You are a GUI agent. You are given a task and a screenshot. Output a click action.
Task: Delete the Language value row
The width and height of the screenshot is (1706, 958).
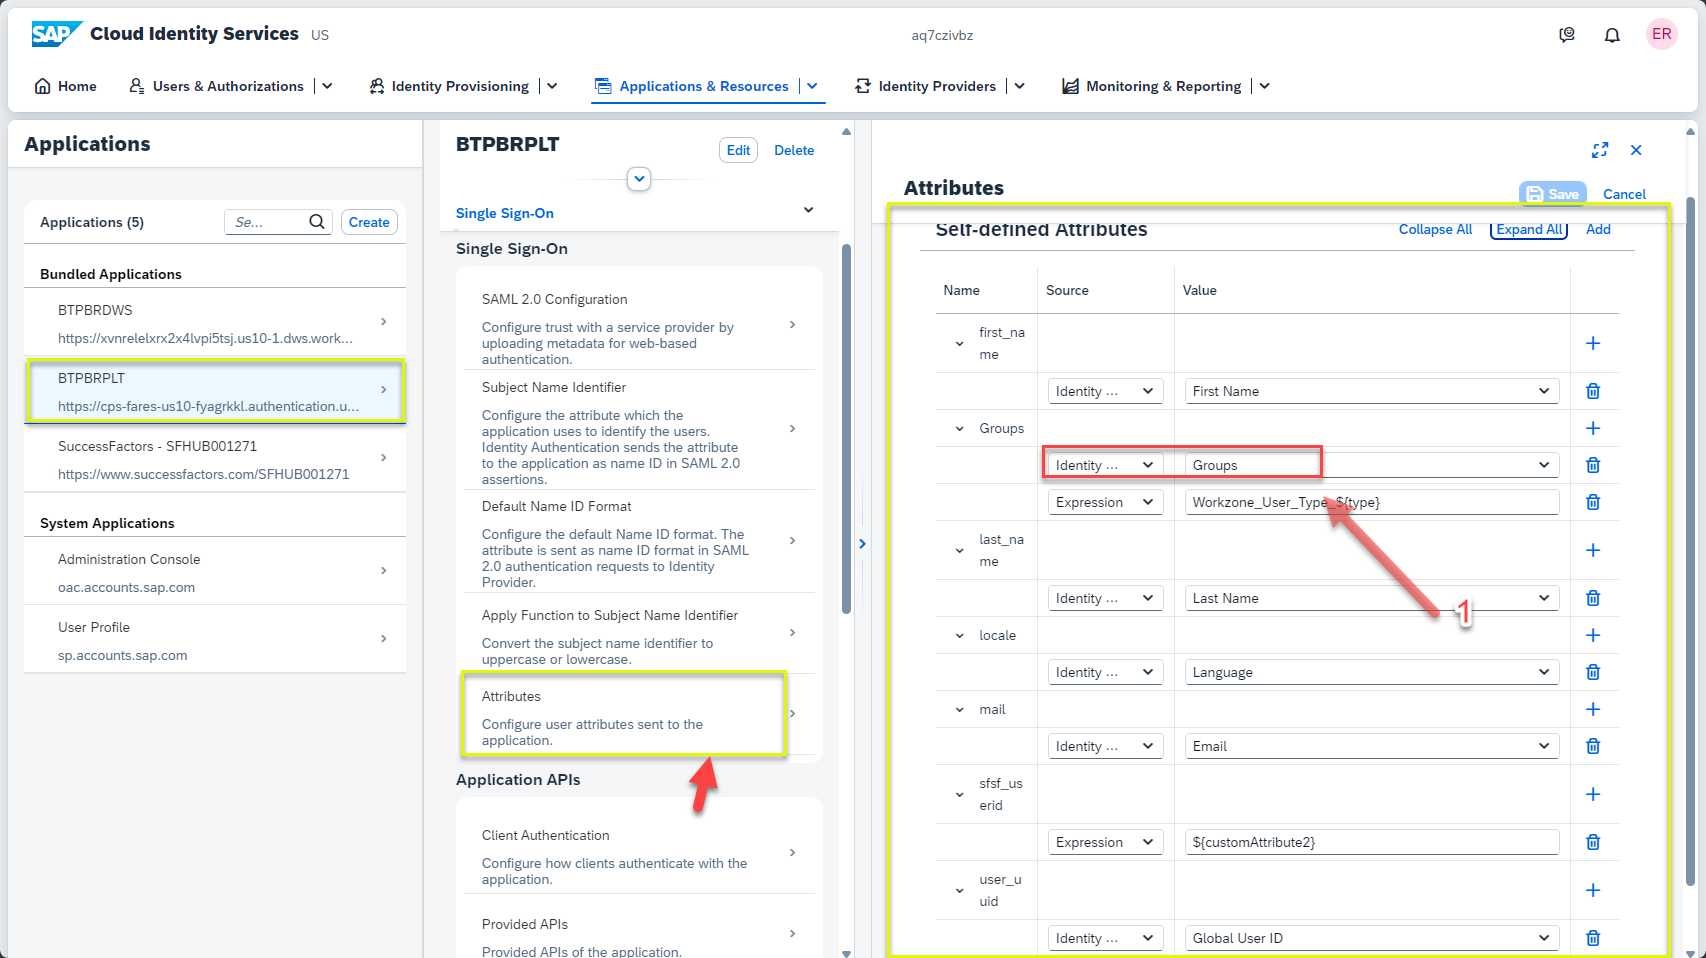(1593, 672)
